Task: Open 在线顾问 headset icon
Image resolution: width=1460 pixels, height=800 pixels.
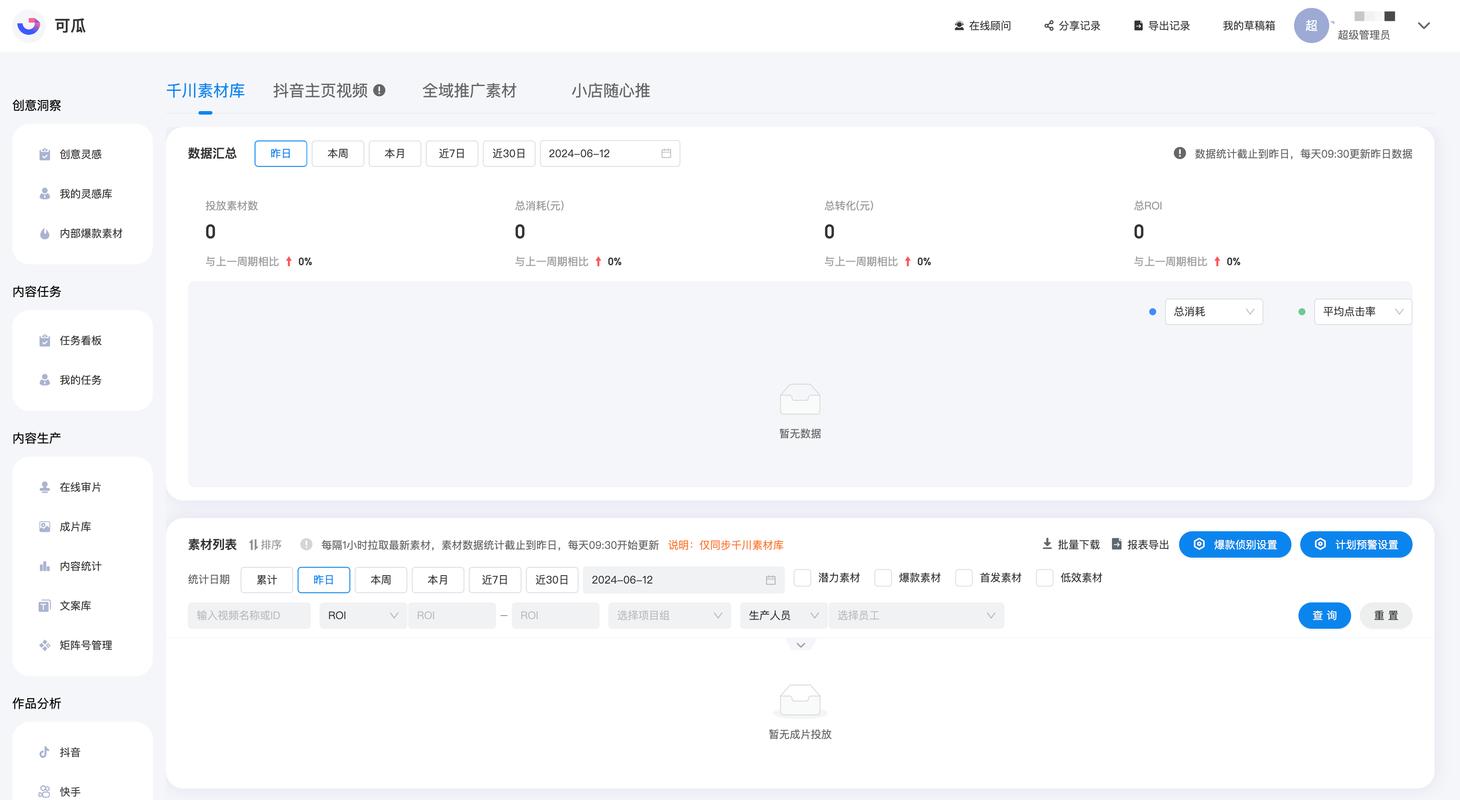Action: 959,26
